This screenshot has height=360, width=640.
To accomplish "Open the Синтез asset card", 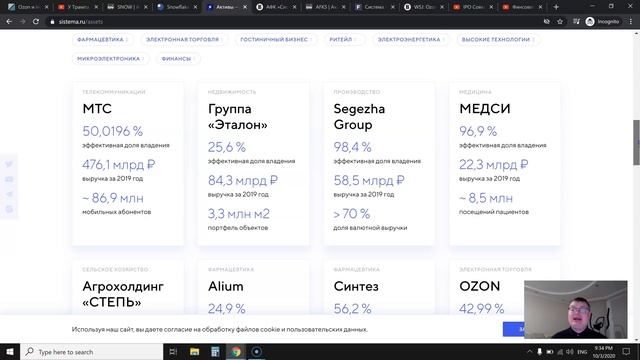I will [x=379, y=288].
